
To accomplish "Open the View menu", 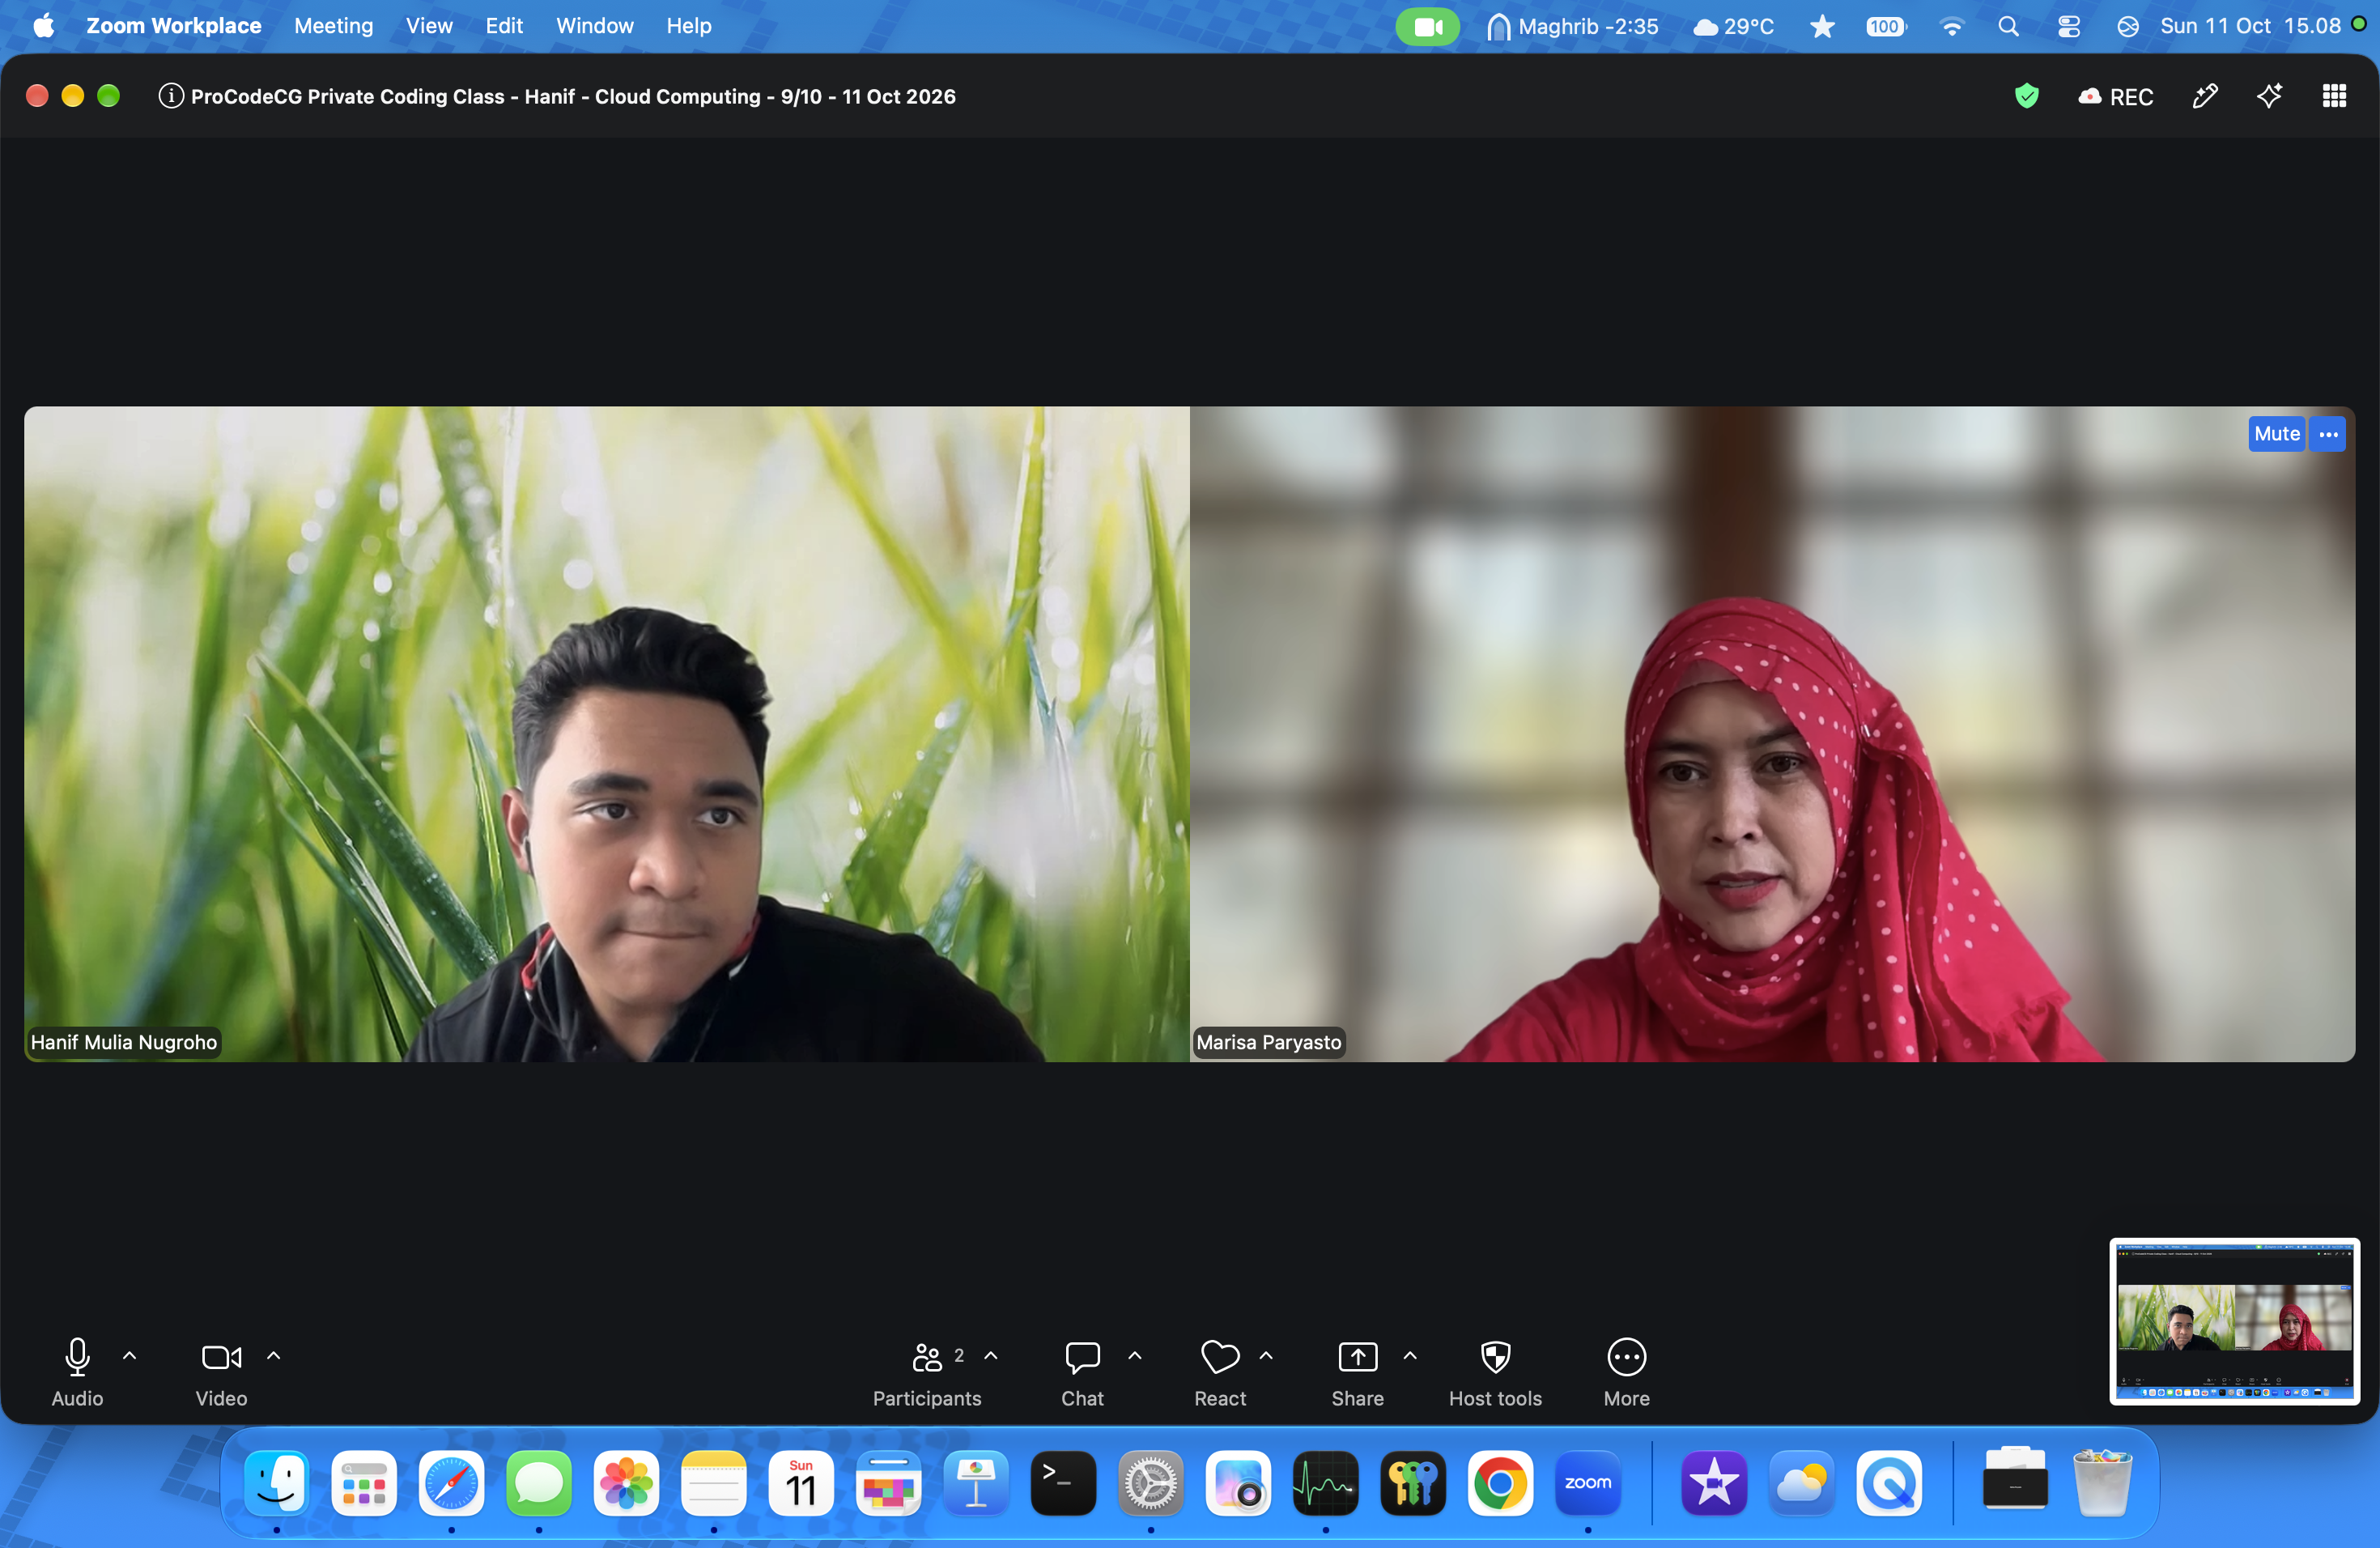I will coord(429,26).
